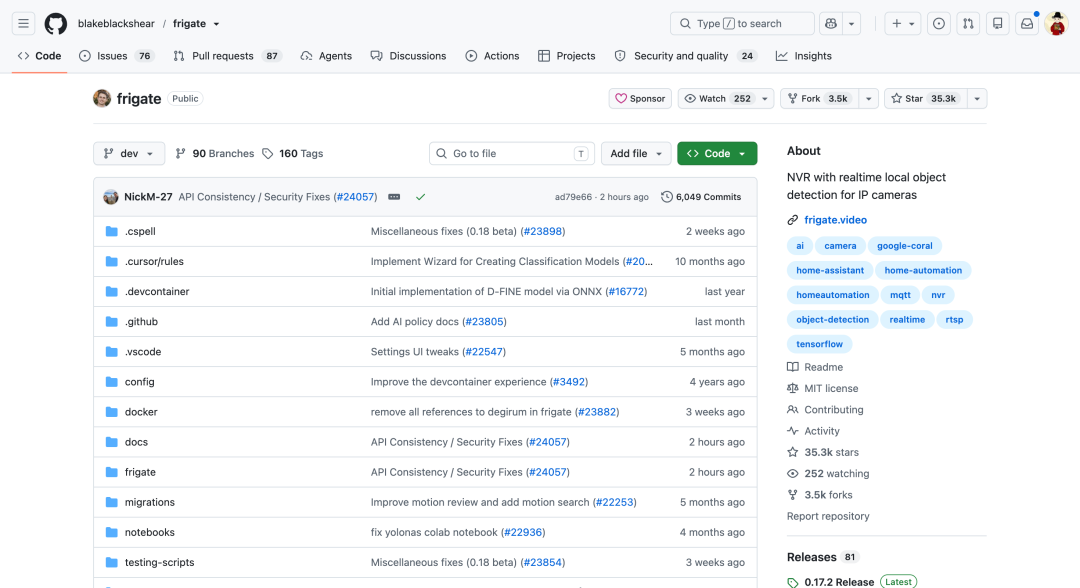Open the Projects tab
1080x588 pixels.
567,56
